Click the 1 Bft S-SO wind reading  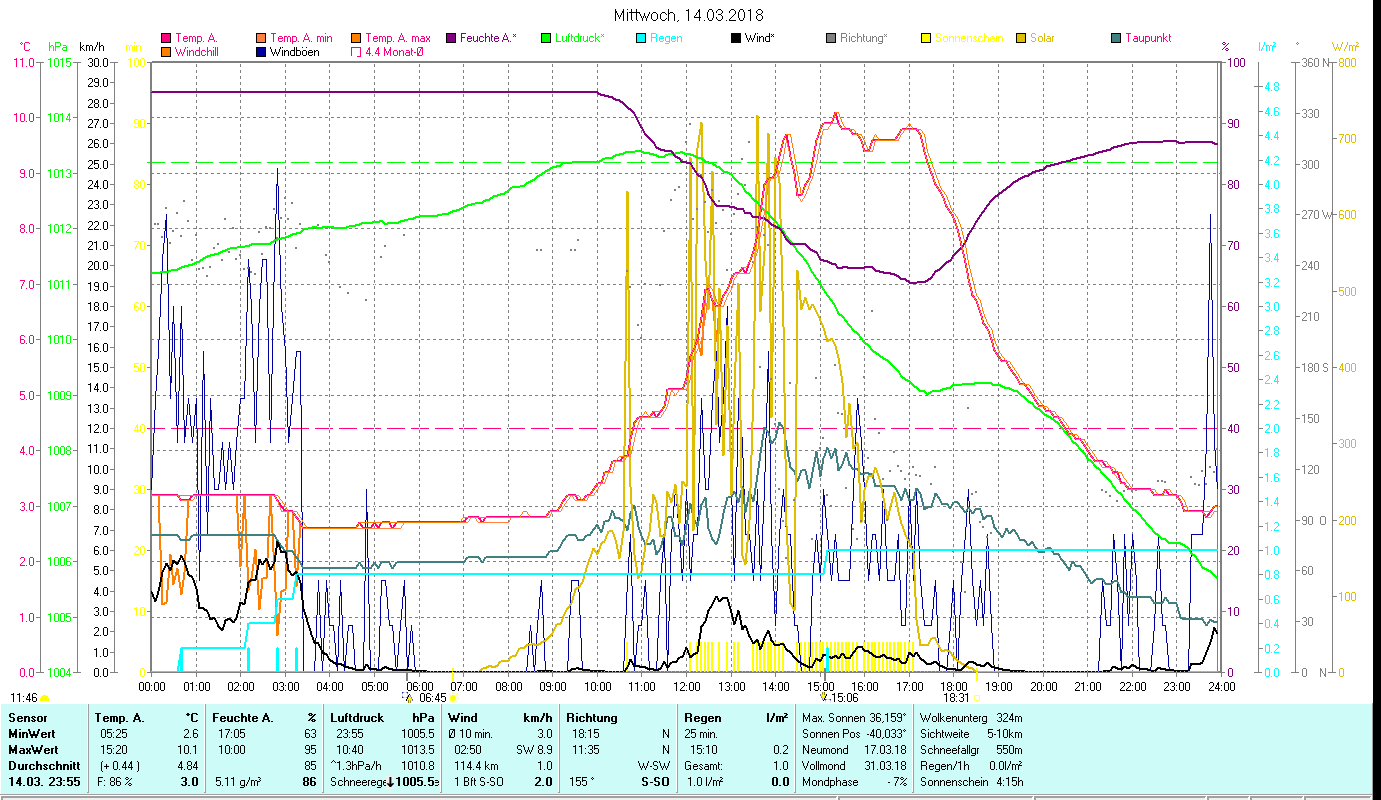tap(480, 782)
